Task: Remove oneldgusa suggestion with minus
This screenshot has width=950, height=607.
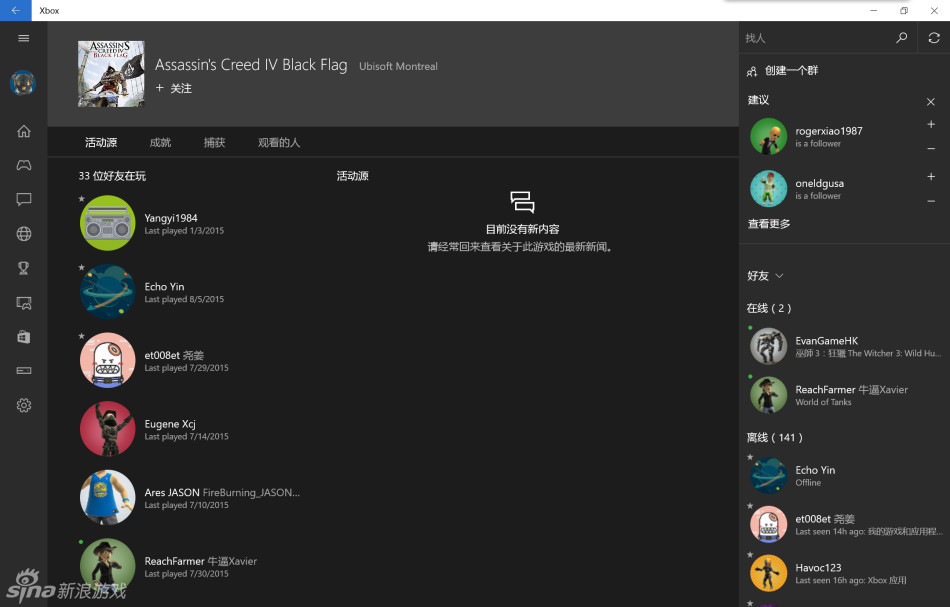Action: coord(931,201)
